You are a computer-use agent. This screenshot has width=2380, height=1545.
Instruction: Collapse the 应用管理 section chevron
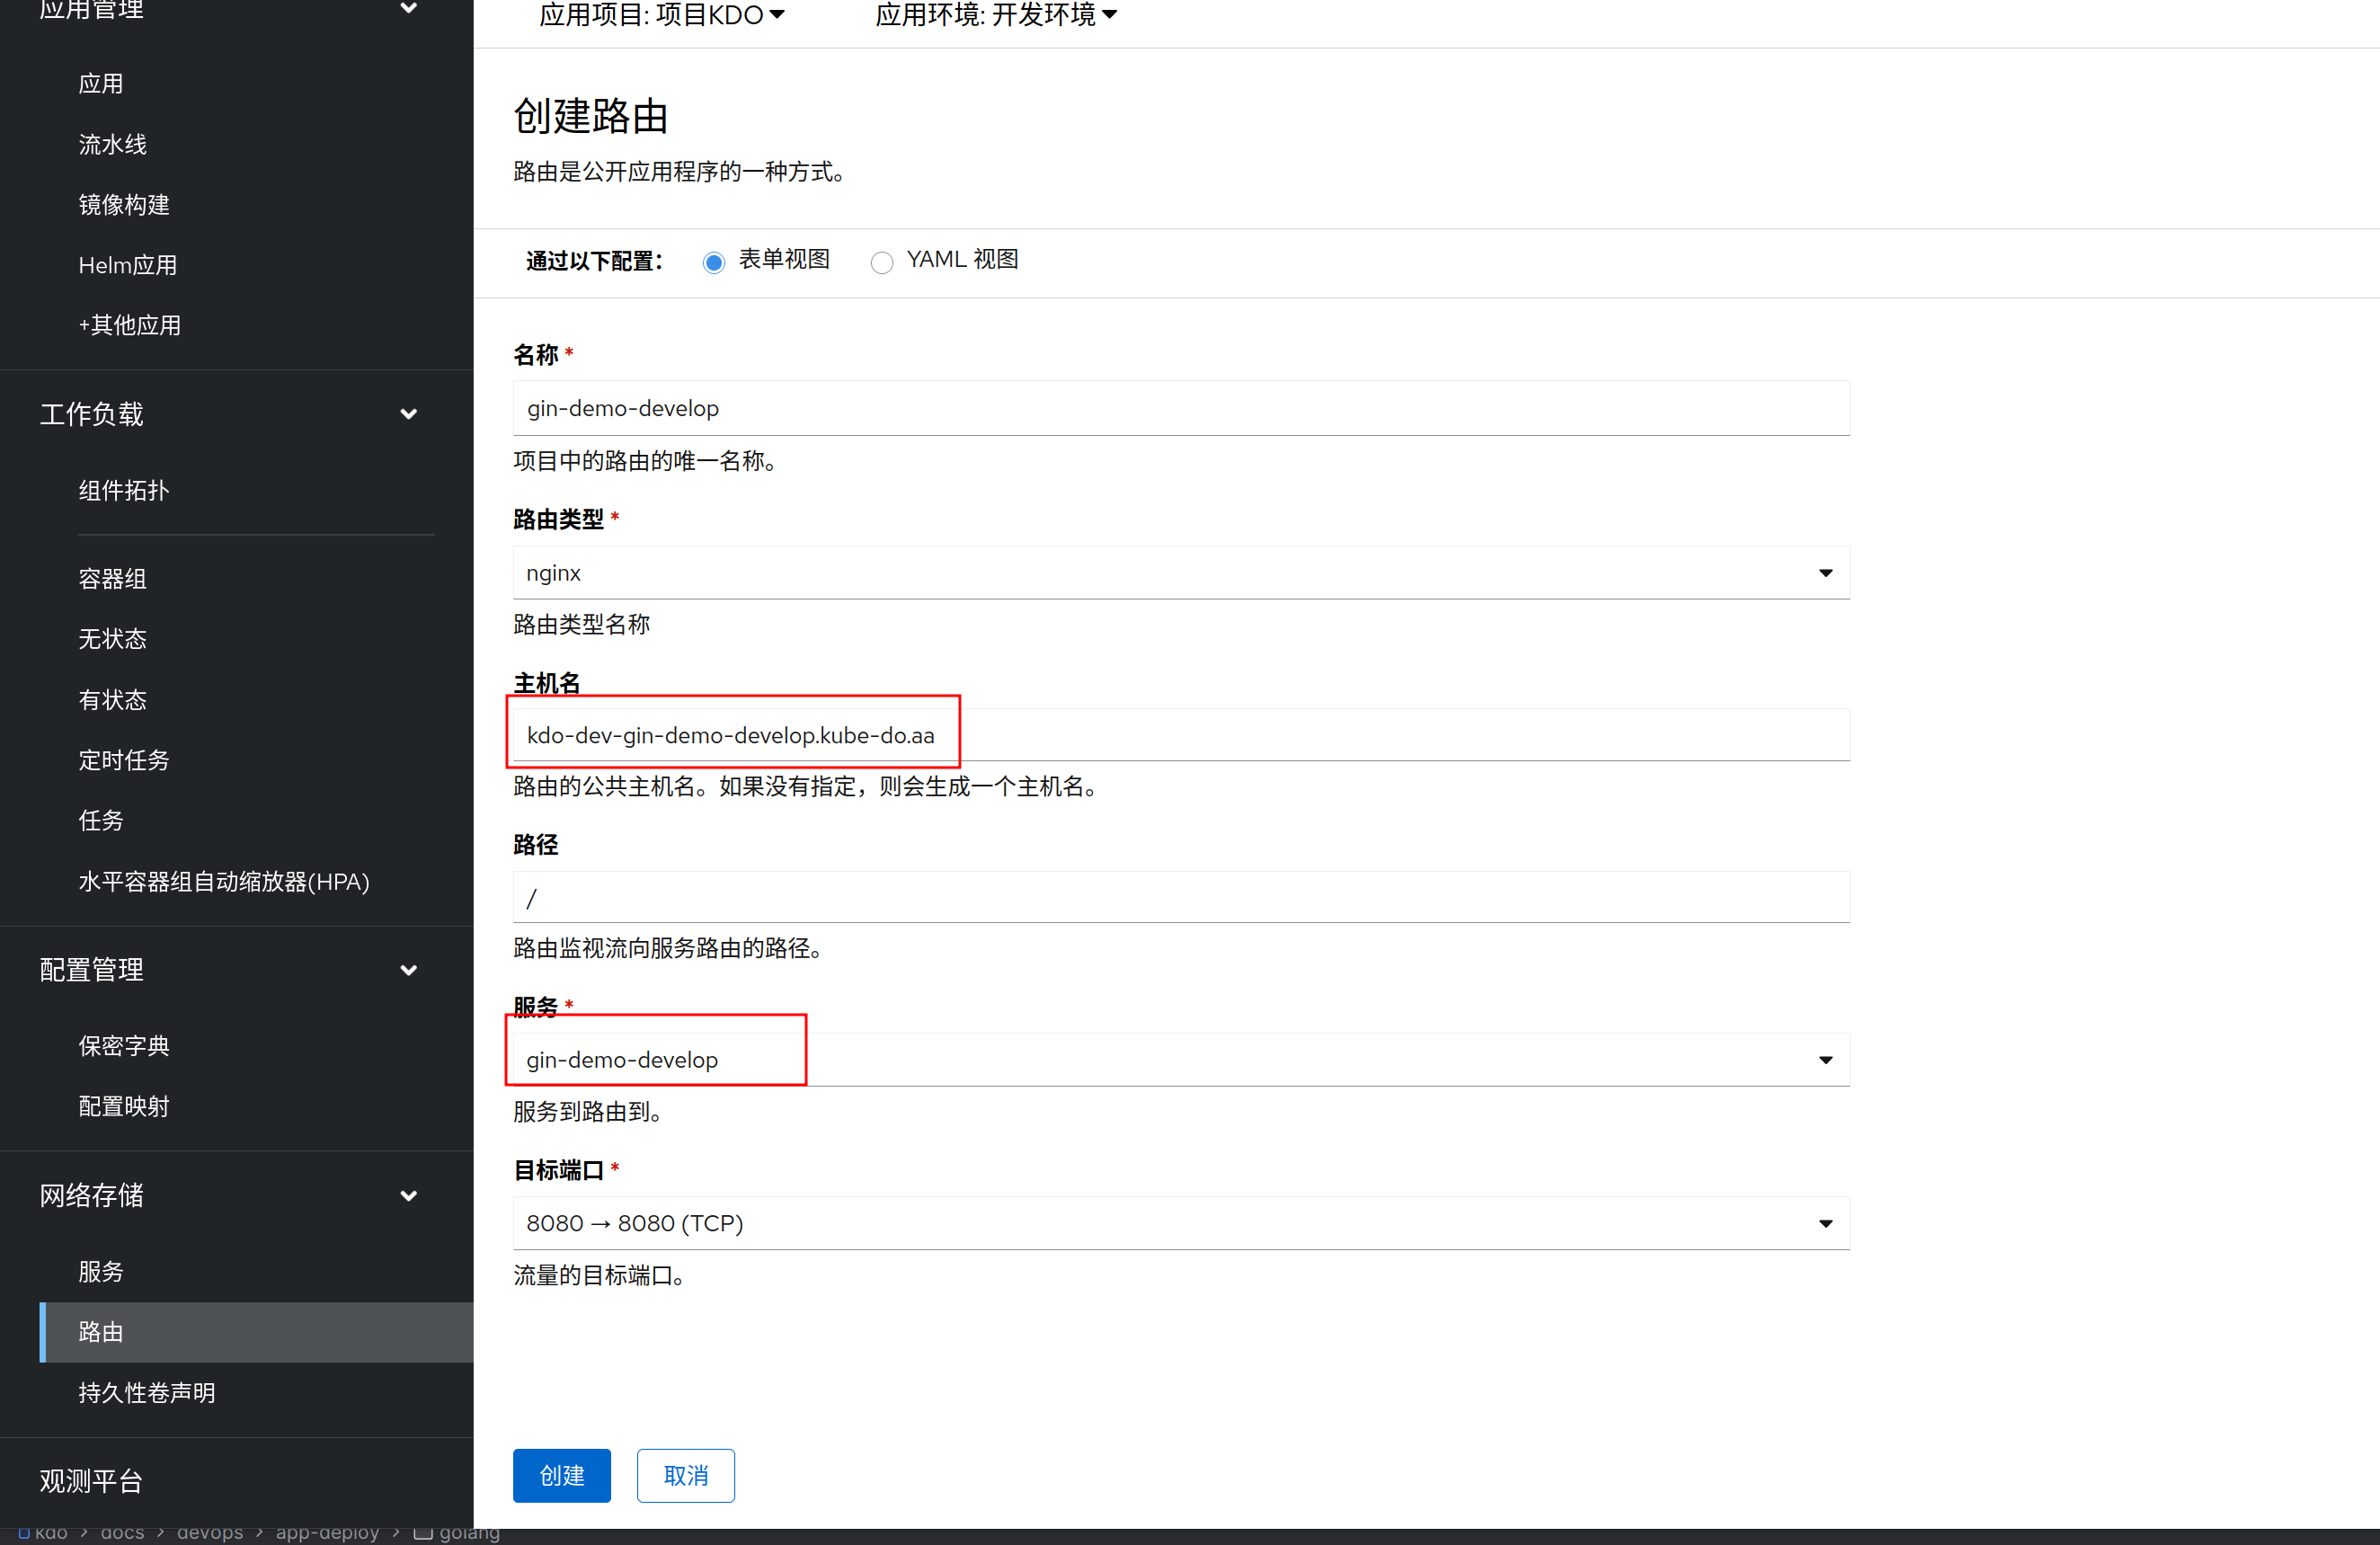pos(408,9)
